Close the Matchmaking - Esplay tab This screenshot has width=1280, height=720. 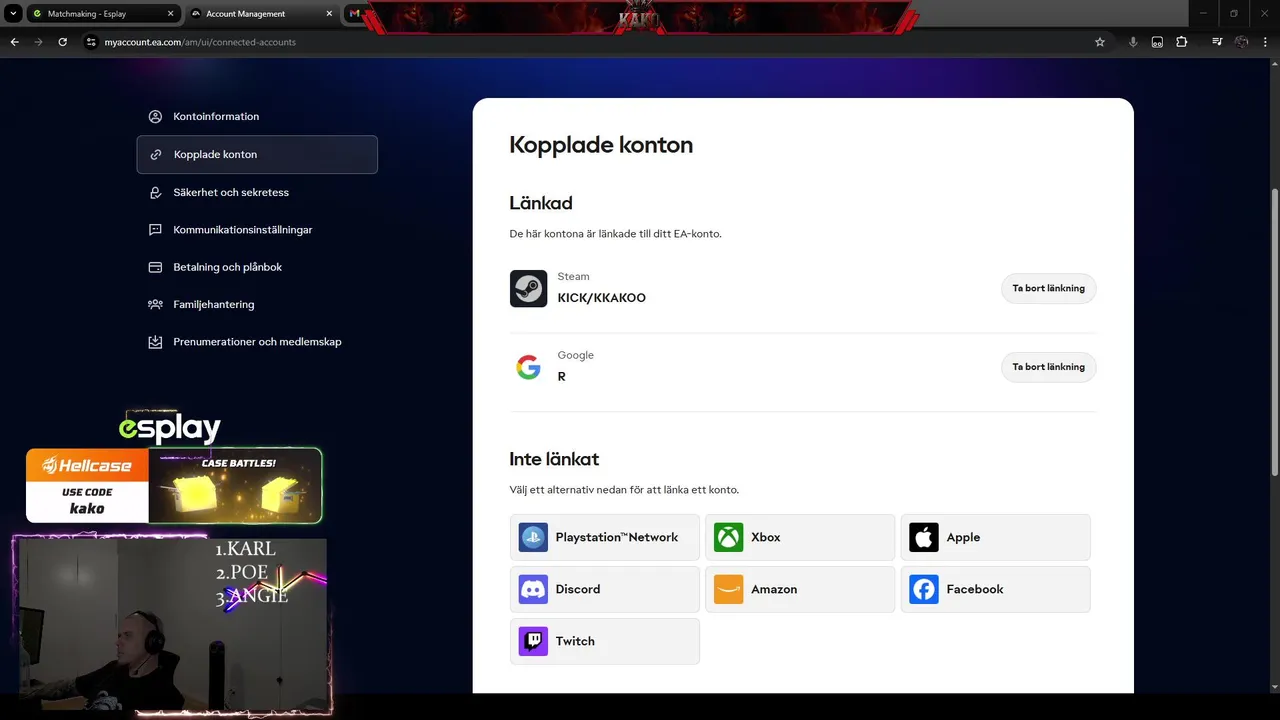pyautogui.click(x=170, y=14)
